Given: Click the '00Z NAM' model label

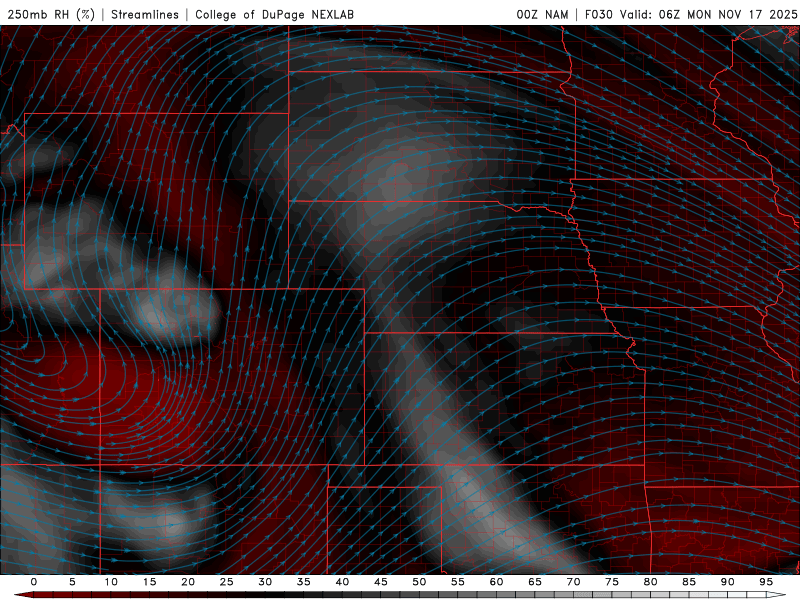Looking at the screenshot, I should (x=542, y=14).
